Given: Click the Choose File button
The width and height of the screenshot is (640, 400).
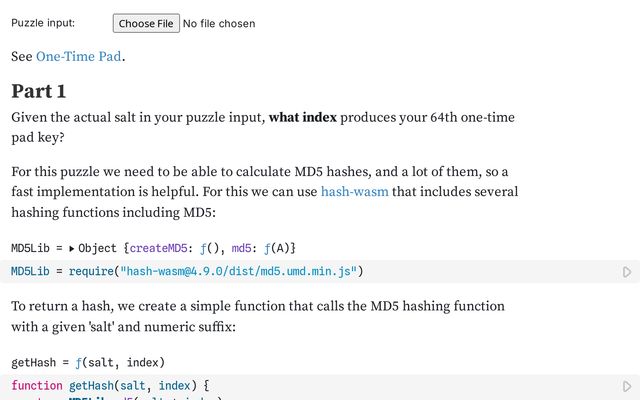Looking at the screenshot, I should (145, 23).
